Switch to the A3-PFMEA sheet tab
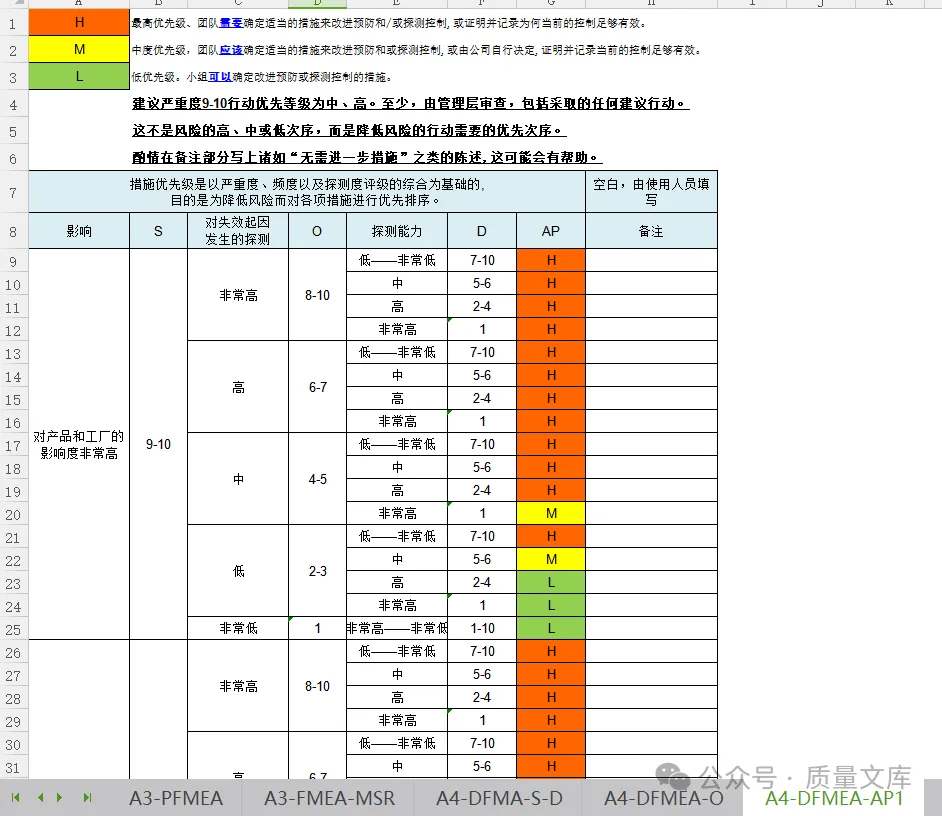 coord(176,798)
